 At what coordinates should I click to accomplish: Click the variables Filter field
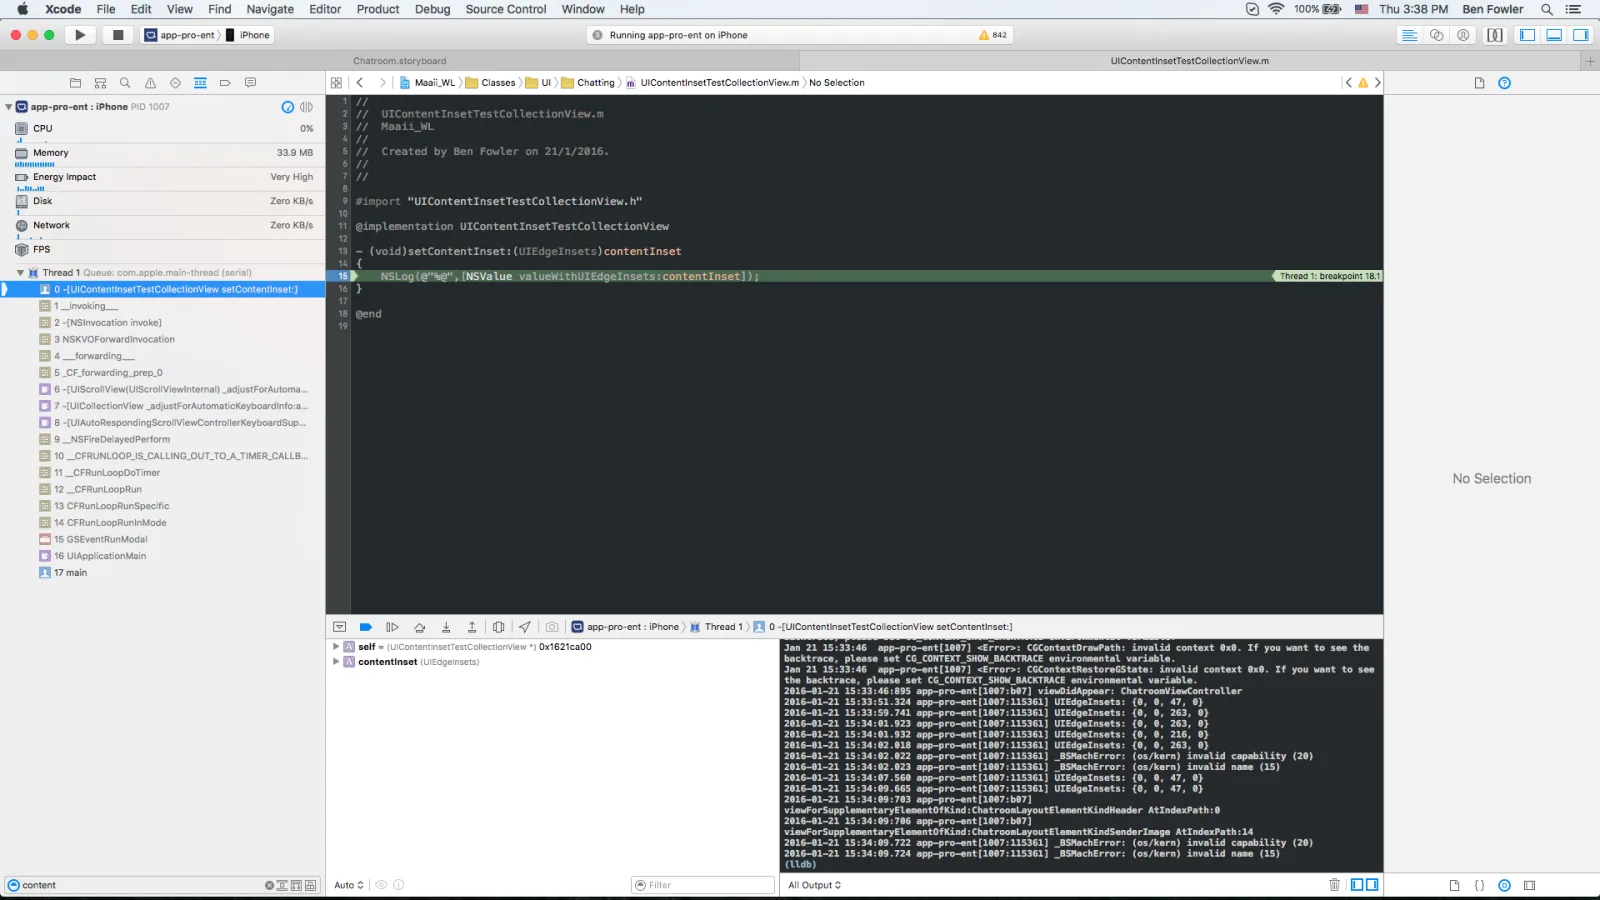(x=703, y=885)
